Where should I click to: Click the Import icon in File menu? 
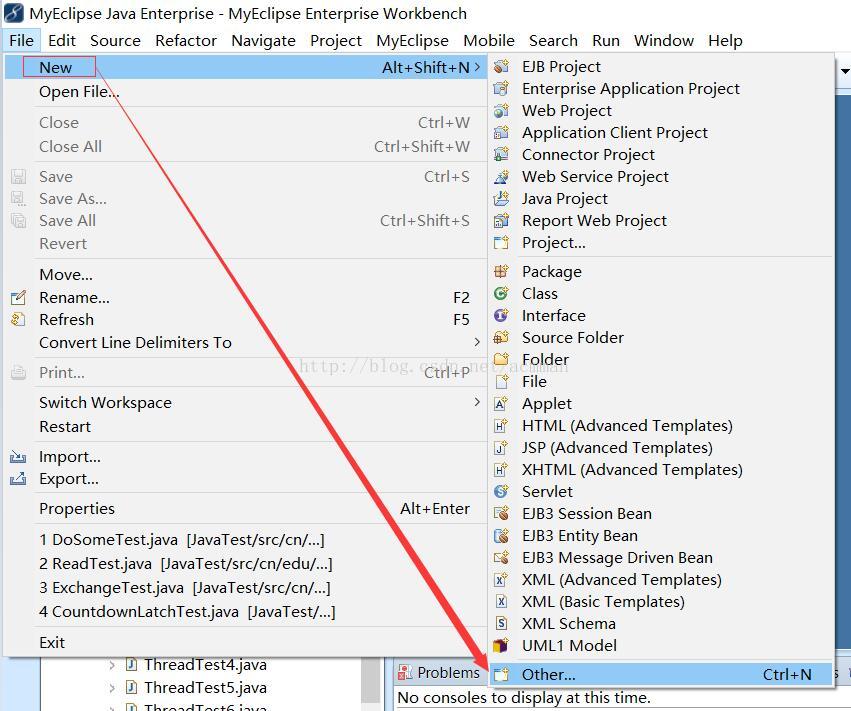[18, 457]
